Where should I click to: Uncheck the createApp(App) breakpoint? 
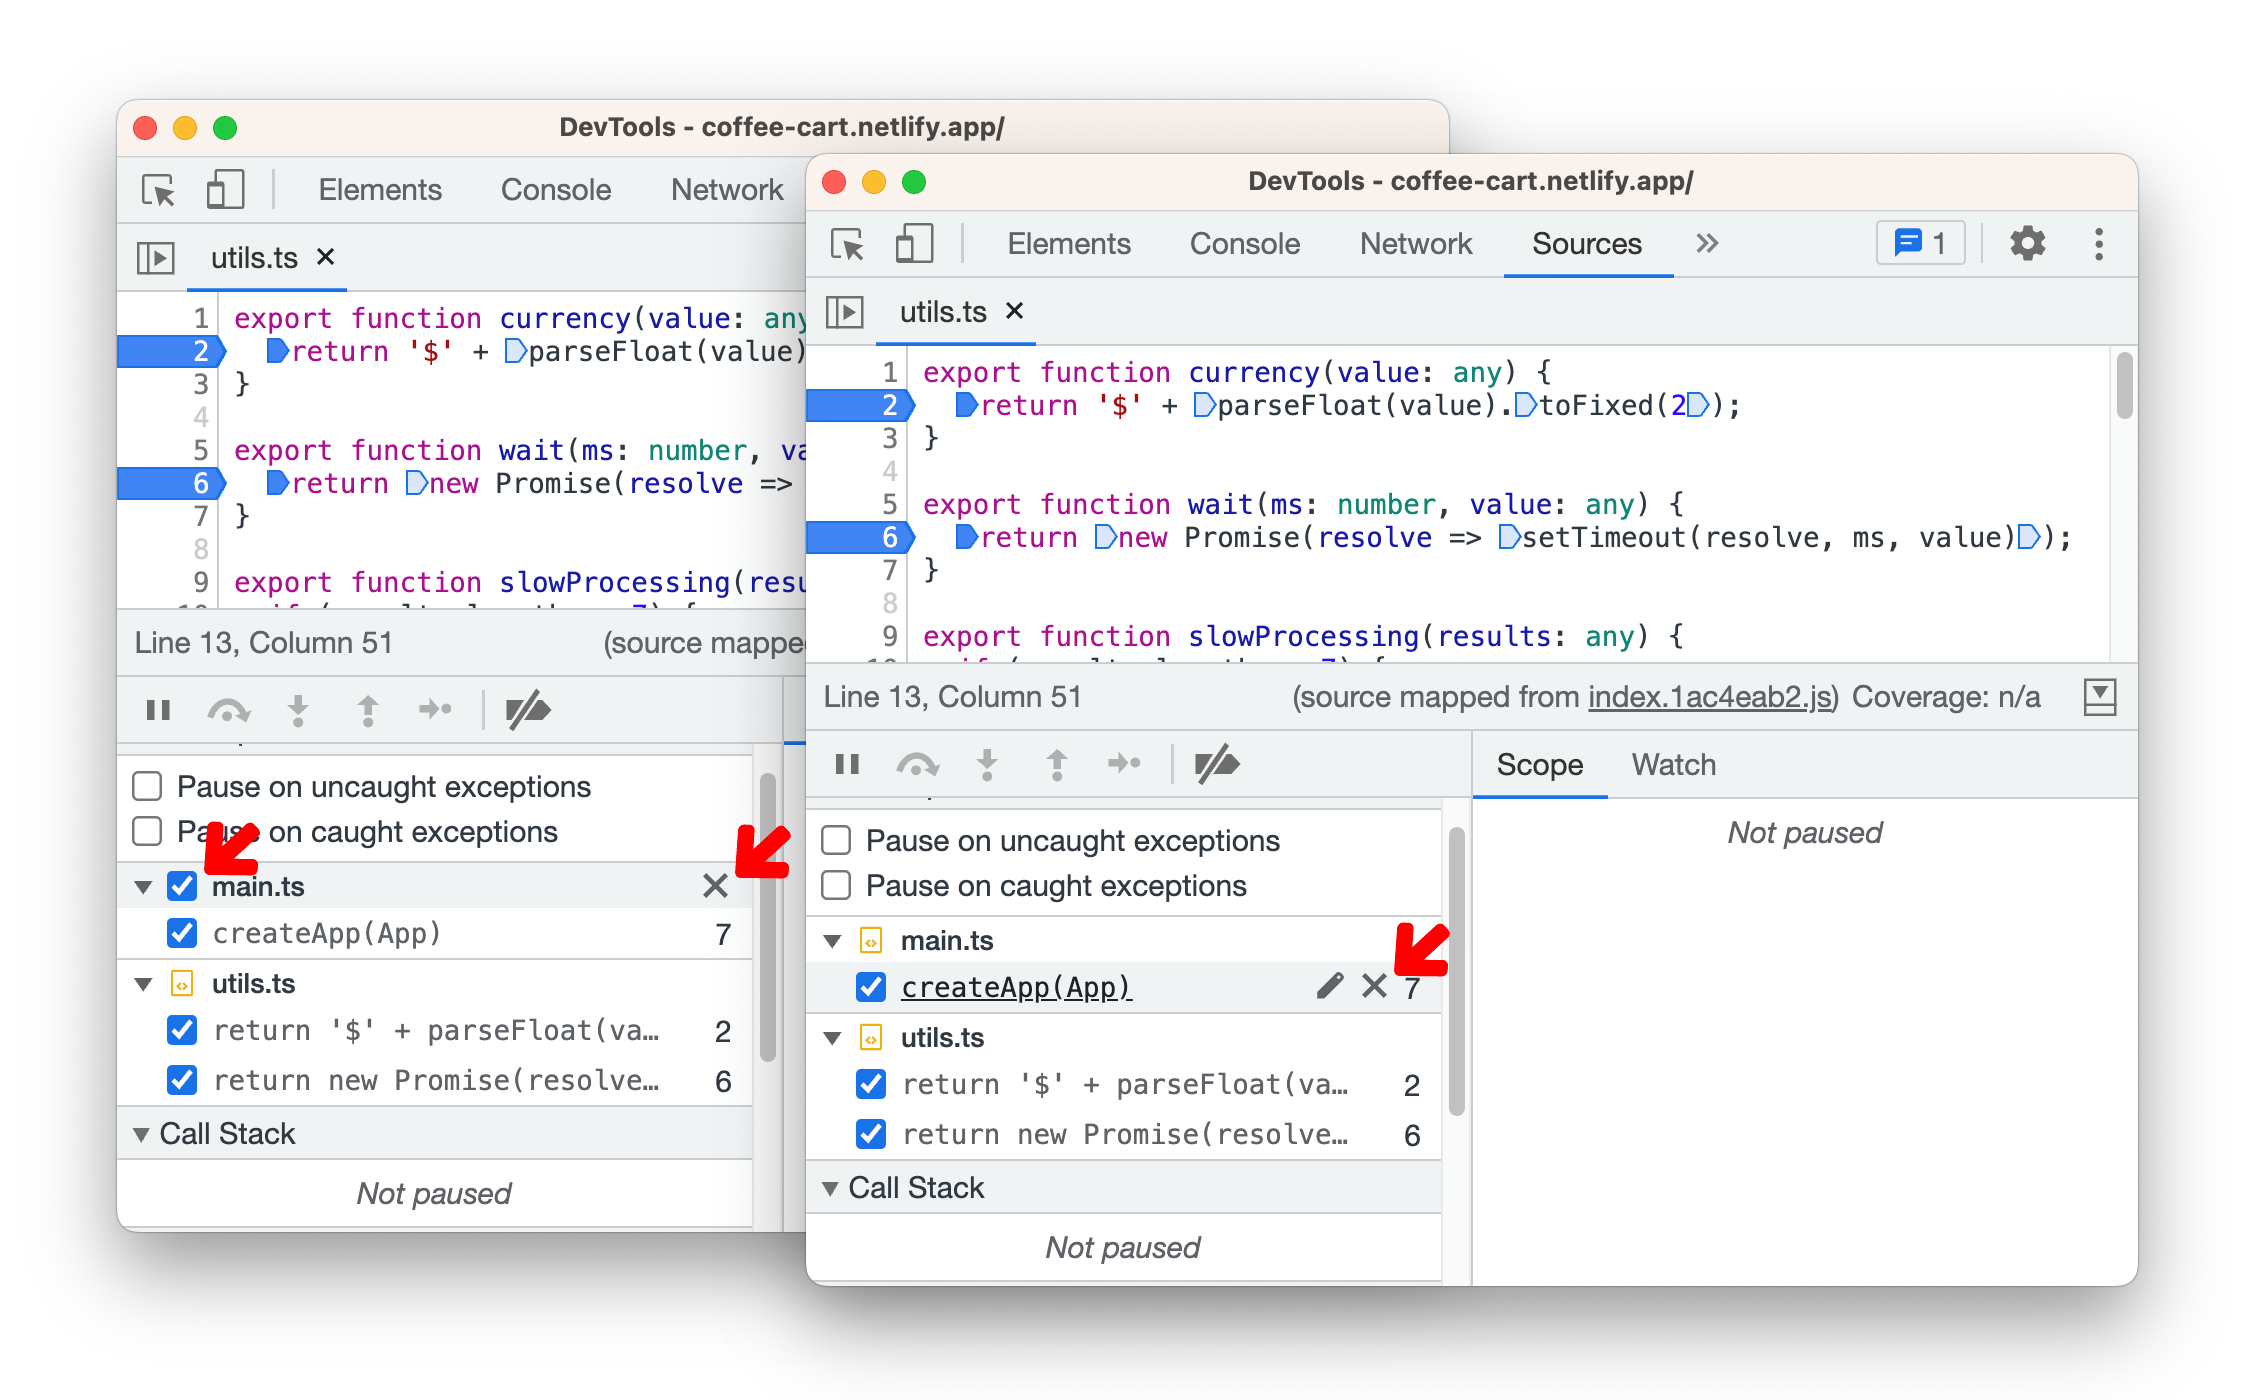870,986
